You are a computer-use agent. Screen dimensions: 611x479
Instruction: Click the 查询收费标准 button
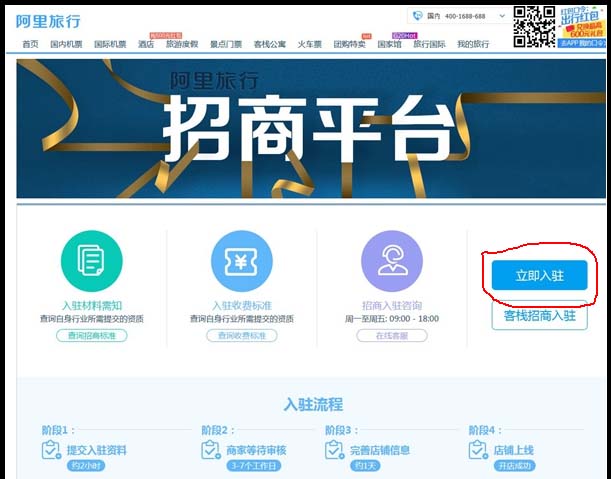242,336
